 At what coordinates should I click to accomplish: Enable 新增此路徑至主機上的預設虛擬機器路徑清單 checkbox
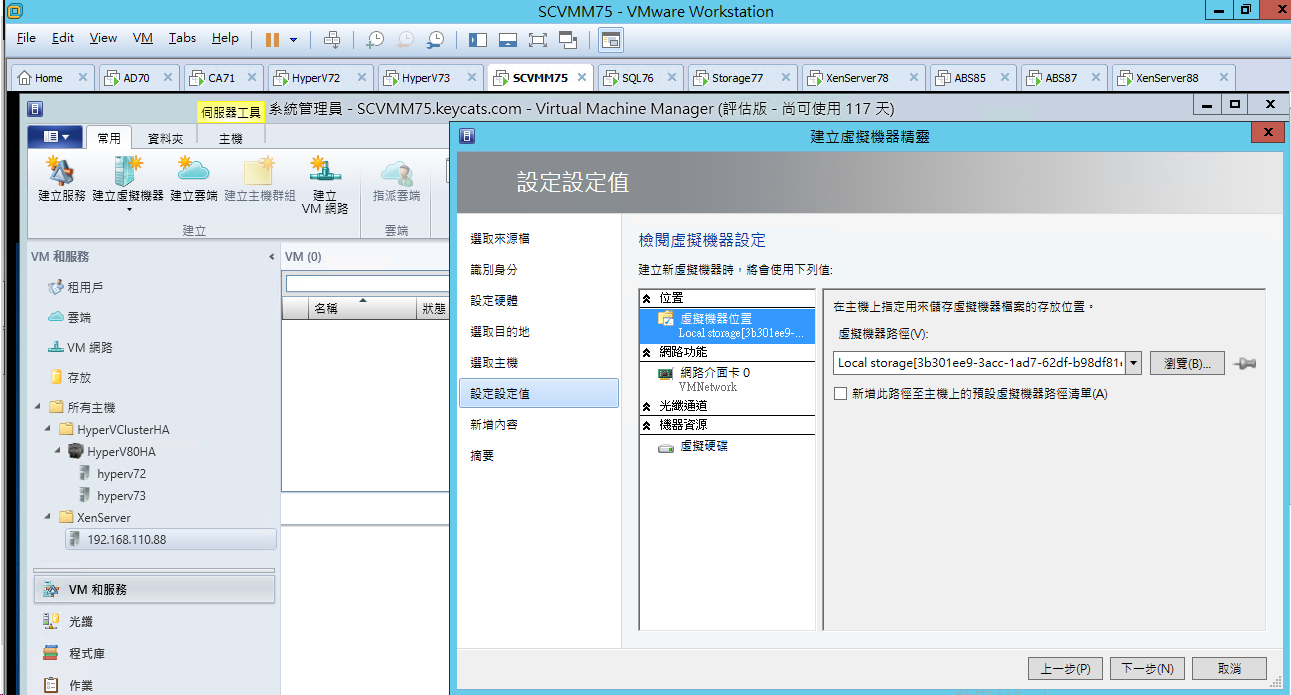tap(841, 394)
